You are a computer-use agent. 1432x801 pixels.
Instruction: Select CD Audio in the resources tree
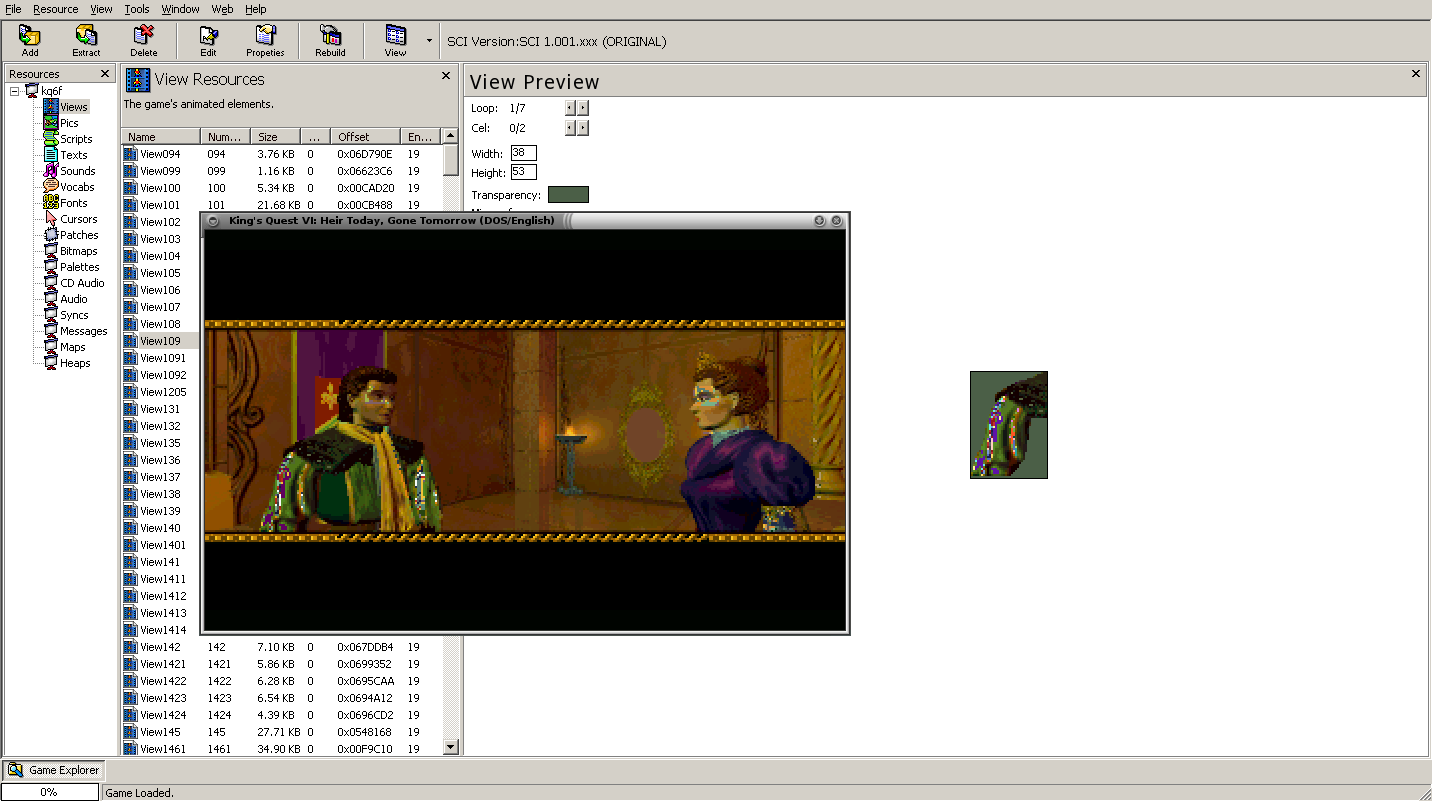click(x=82, y=283)
